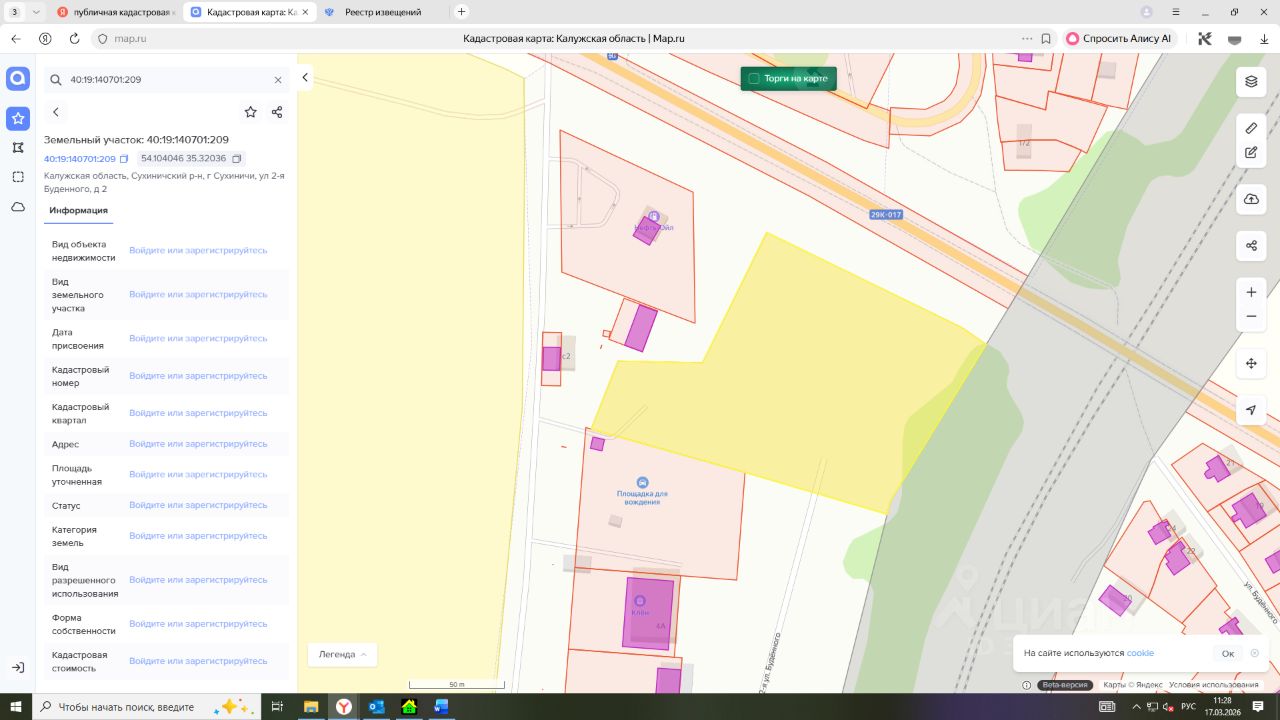The image size is (1280, 720).
Task: Click the share-nodes icon on the map toolbar
Action: (1251, 245)
